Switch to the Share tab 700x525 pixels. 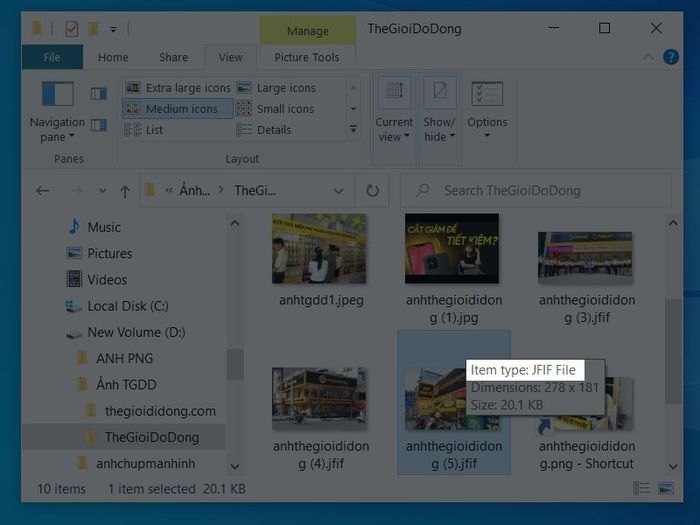[173, 57]
